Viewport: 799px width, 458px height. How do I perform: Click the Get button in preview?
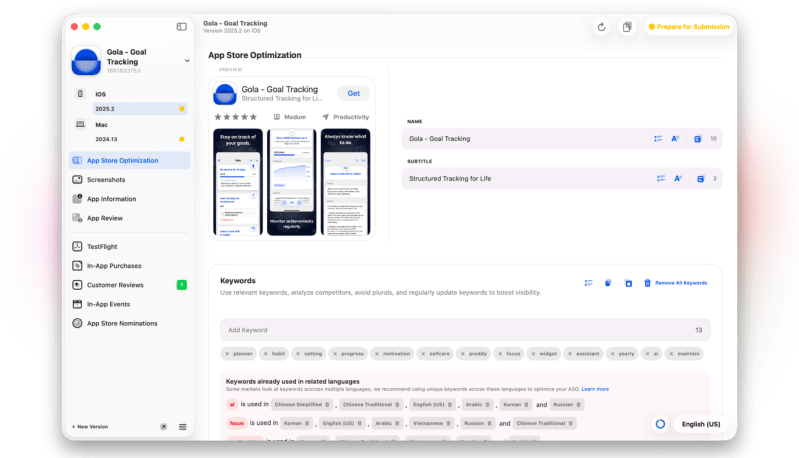point(354,93)
